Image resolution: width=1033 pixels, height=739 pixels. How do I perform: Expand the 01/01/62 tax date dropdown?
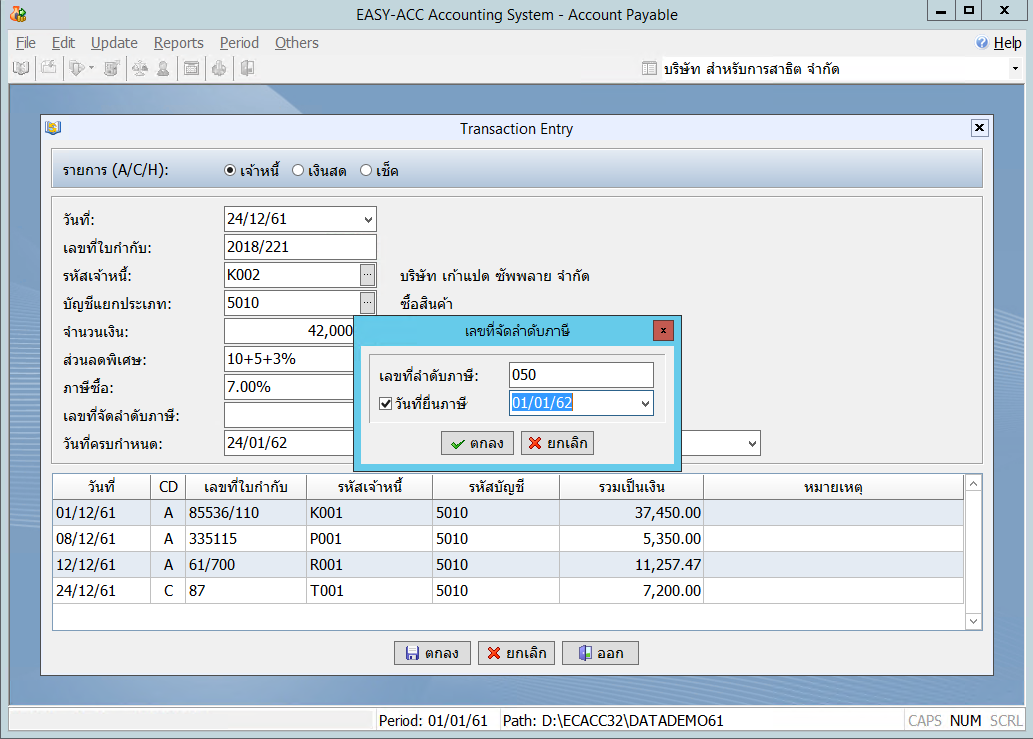645,404
